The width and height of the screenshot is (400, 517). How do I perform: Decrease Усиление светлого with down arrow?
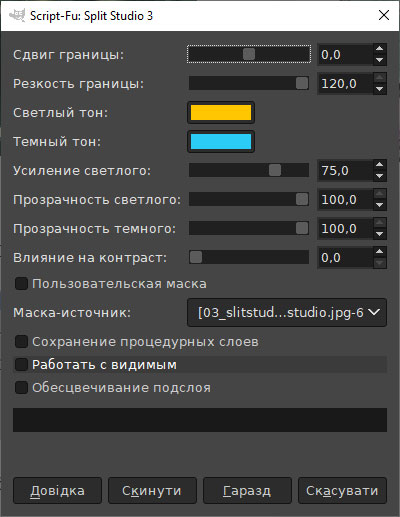click(x=379, y=176)
